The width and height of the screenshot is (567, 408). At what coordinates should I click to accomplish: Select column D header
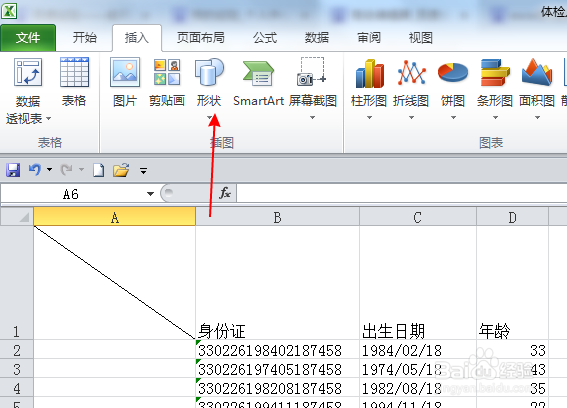pos(512,217)
